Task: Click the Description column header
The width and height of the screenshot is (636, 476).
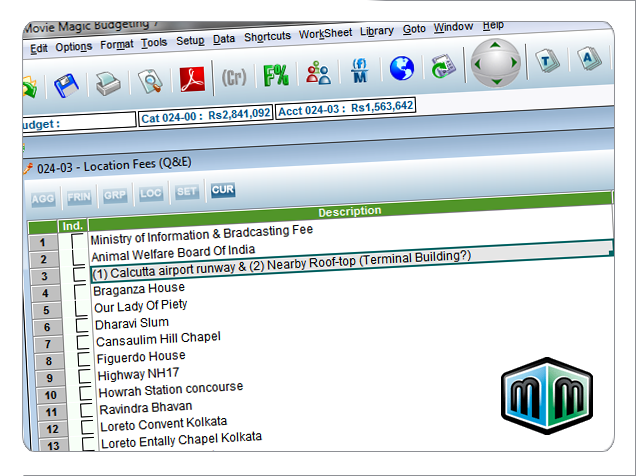Action: click(350, 211)
